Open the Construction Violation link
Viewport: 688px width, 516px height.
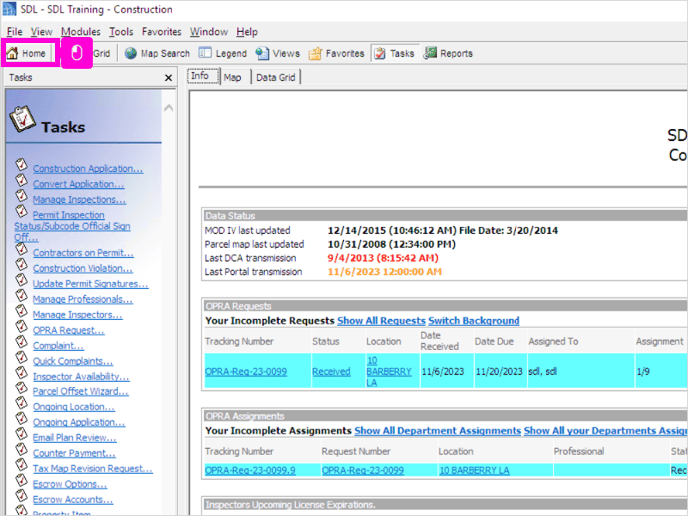click(82, 268)
